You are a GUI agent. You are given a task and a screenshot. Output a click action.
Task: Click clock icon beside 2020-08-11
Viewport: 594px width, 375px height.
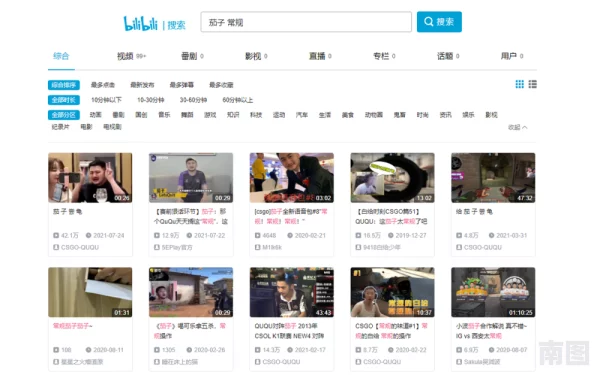pos(88,350)
